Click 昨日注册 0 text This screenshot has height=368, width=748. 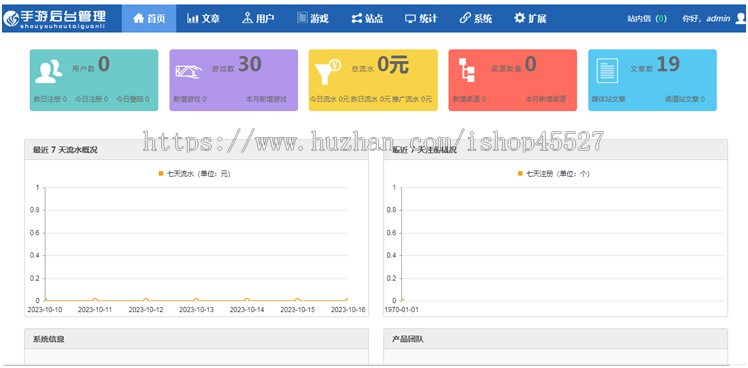click(50, 99)
